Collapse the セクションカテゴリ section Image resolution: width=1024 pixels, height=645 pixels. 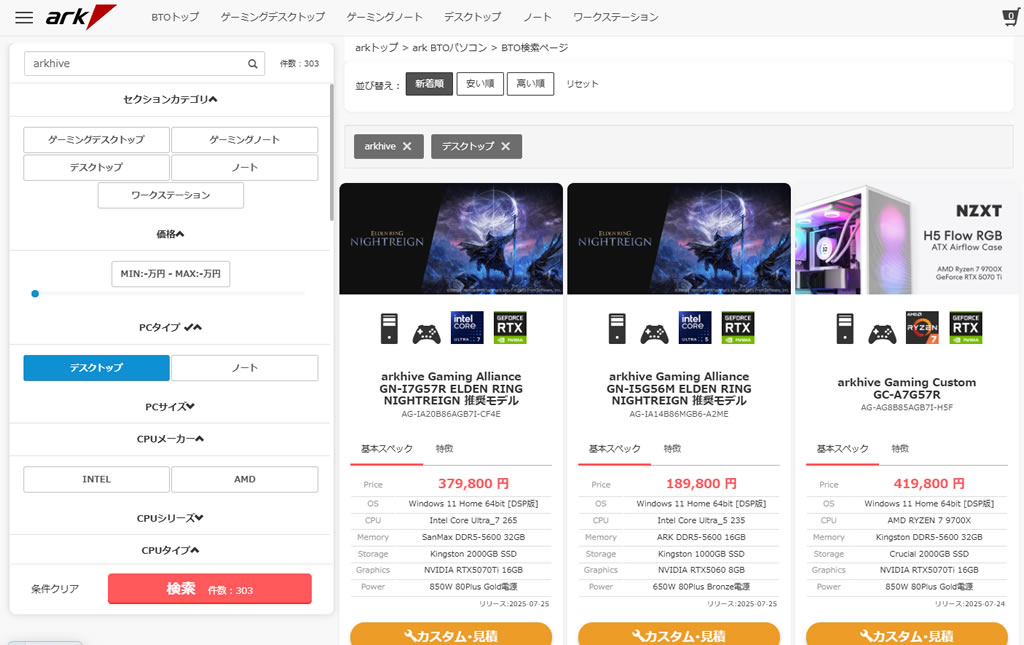pos(170,99)
